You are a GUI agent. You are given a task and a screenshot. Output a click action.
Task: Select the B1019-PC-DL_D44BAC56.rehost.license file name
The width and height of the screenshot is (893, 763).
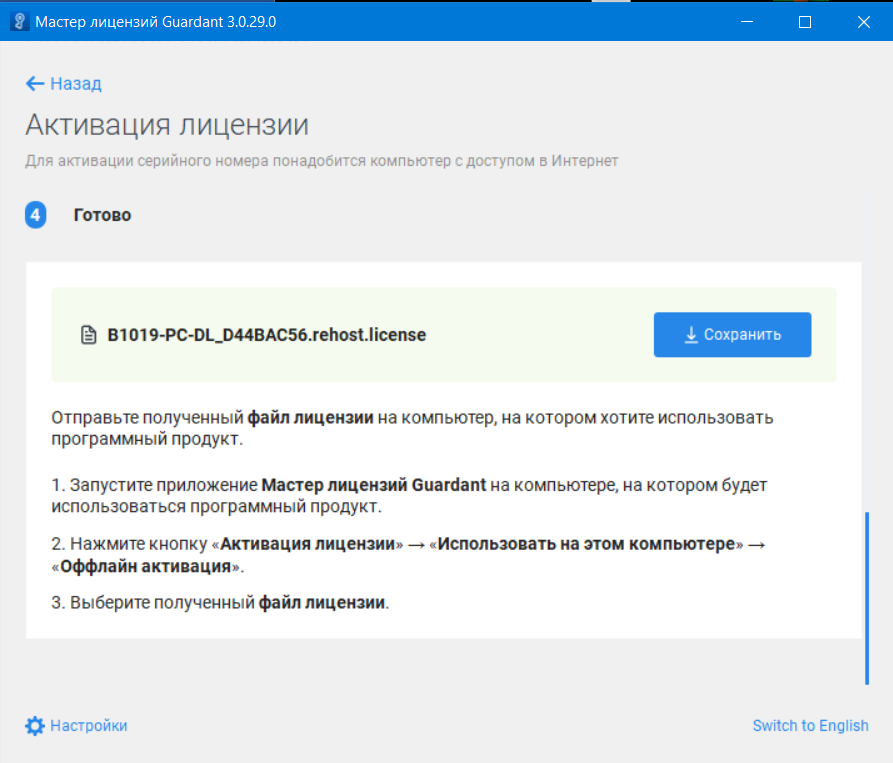(x=267, y=335)
